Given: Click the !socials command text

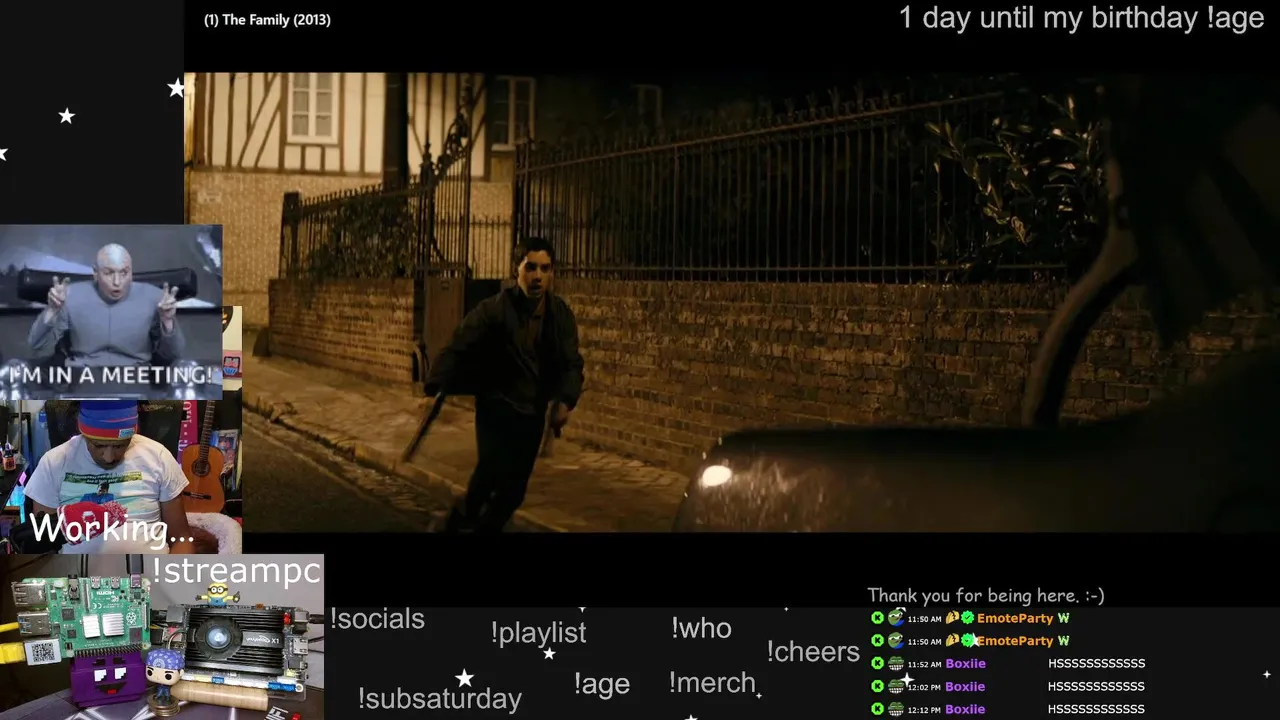Looking at the screenshot, I should [377, 619].
